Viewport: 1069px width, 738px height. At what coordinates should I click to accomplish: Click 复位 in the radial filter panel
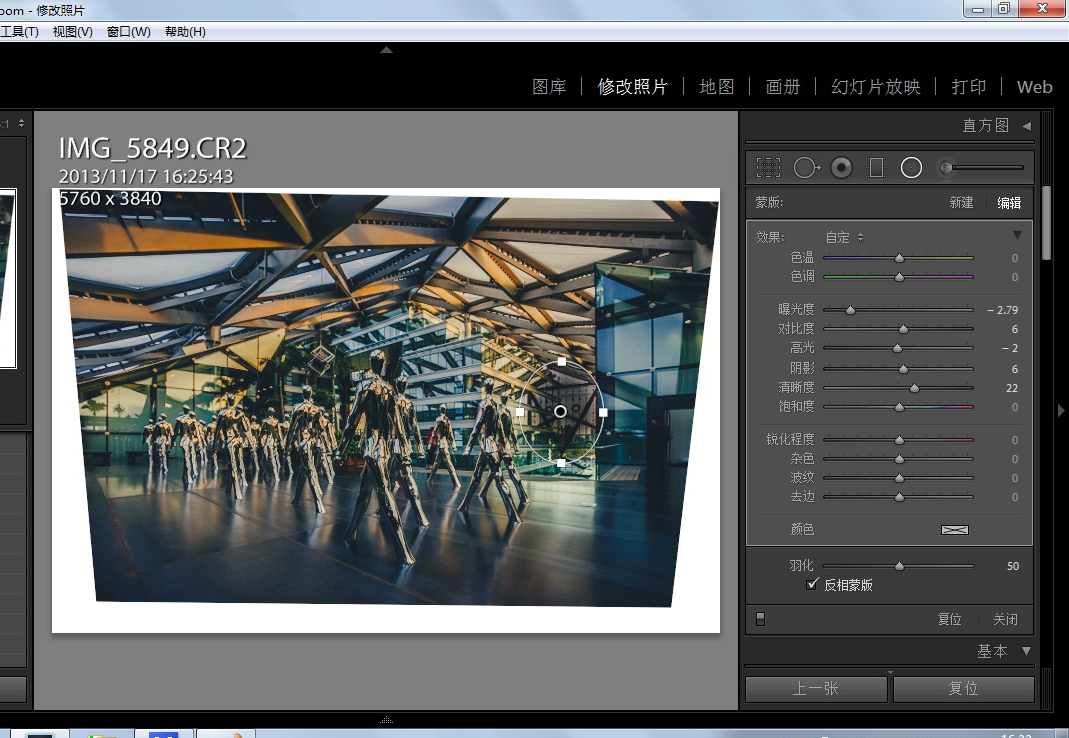click(949, 619)
